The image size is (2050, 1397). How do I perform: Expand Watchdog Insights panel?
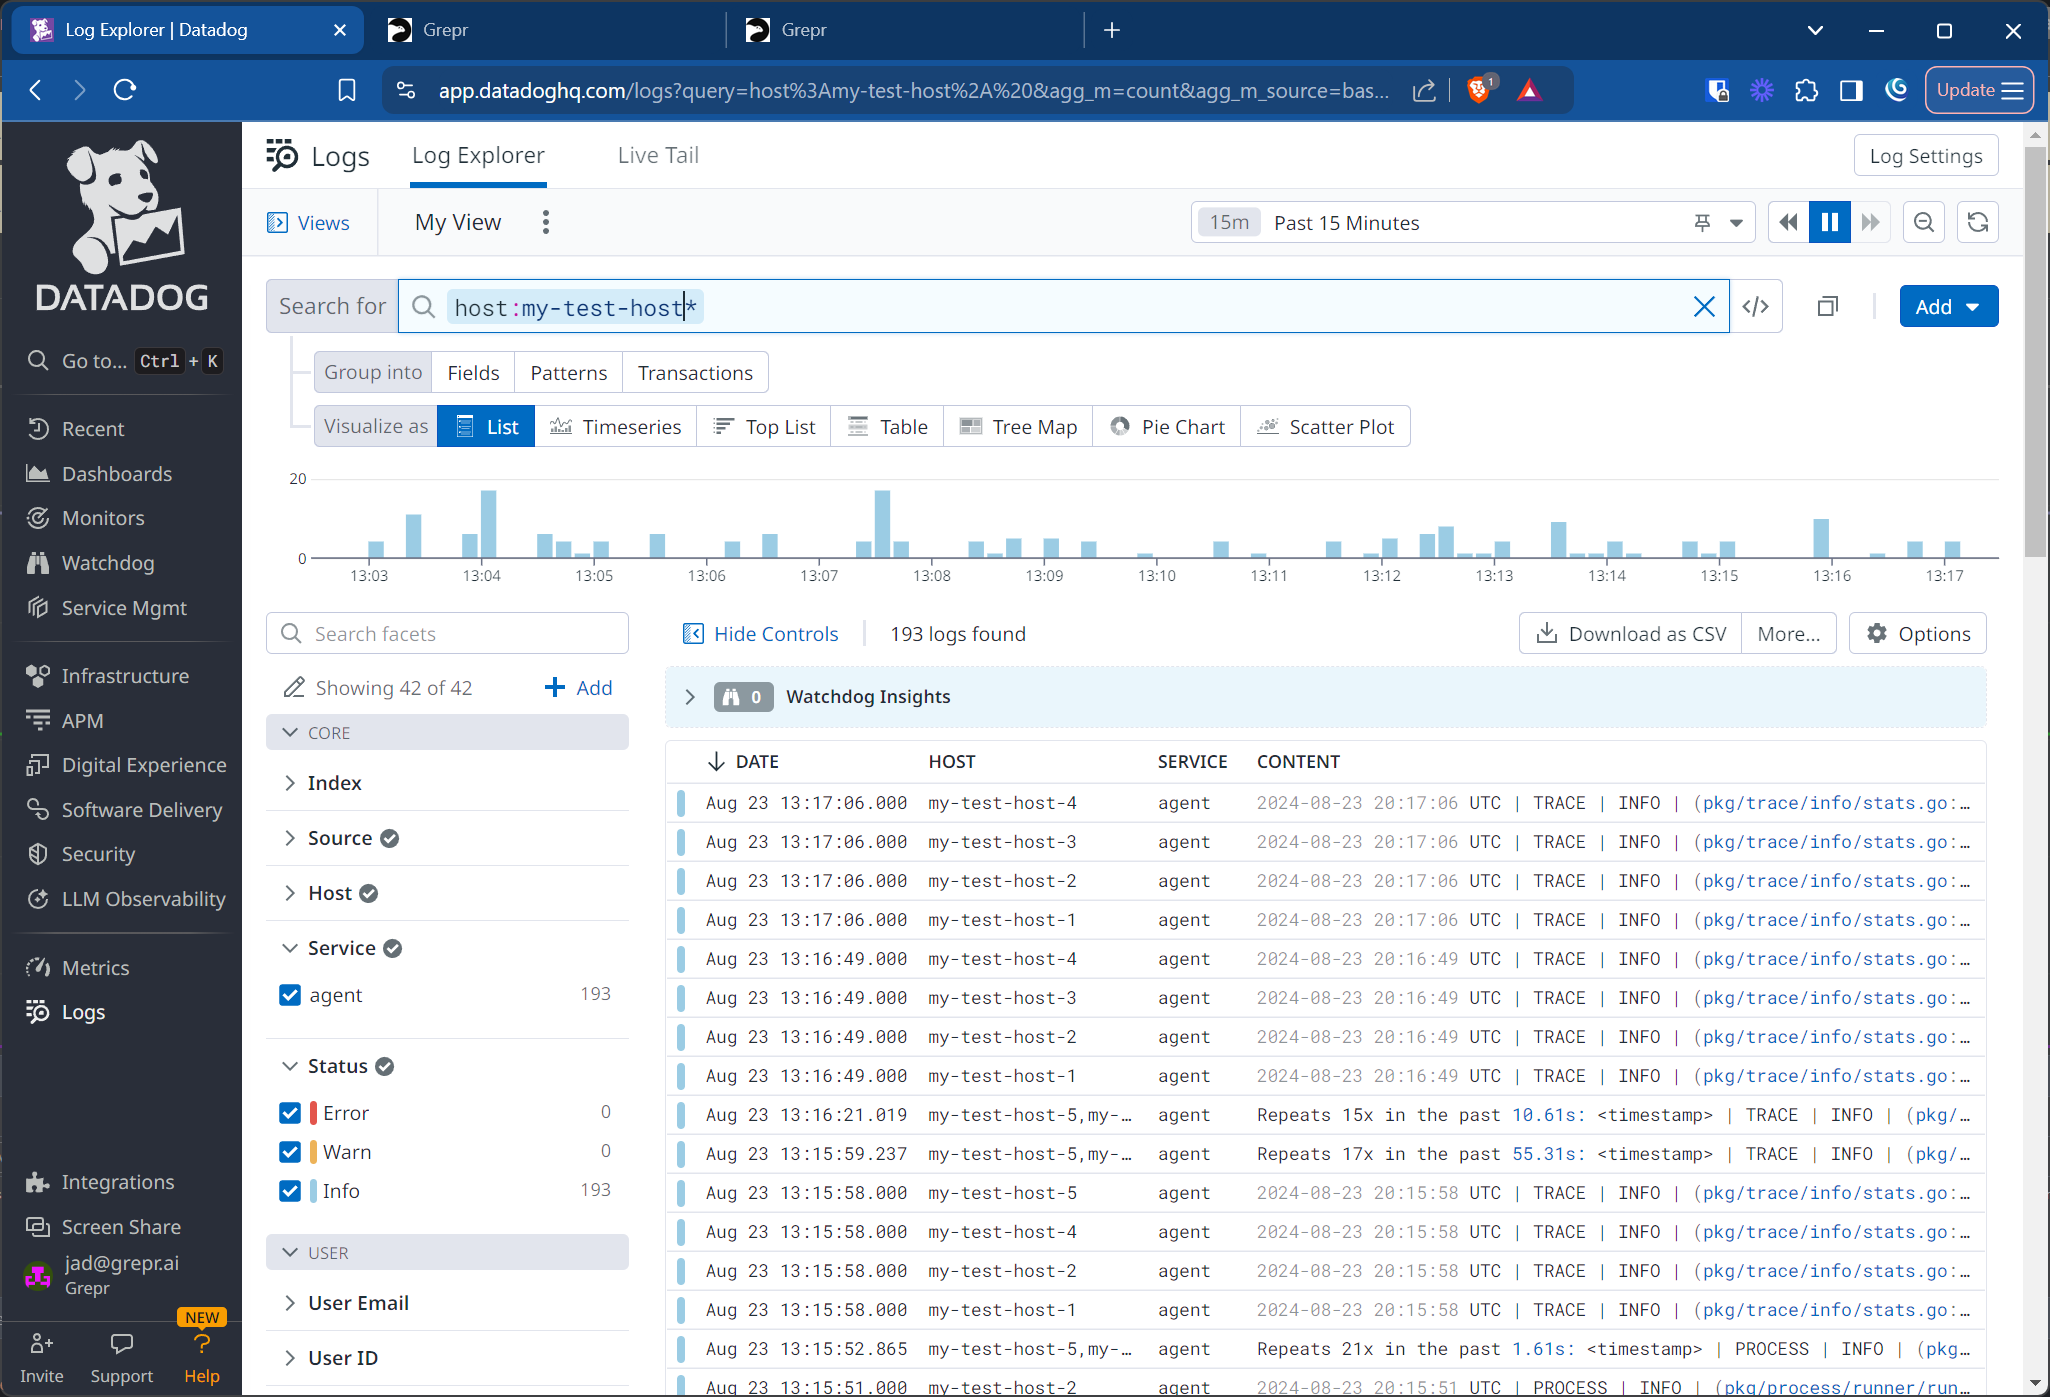690,697
